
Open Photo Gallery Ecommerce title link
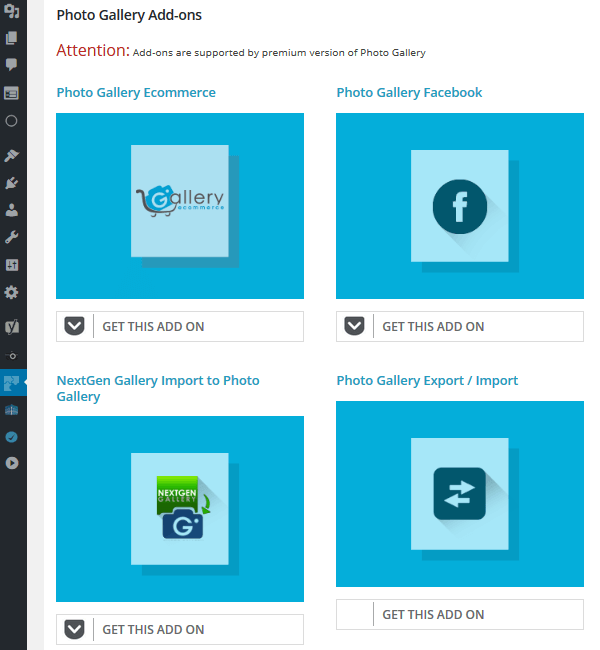(x=136, y=92)
